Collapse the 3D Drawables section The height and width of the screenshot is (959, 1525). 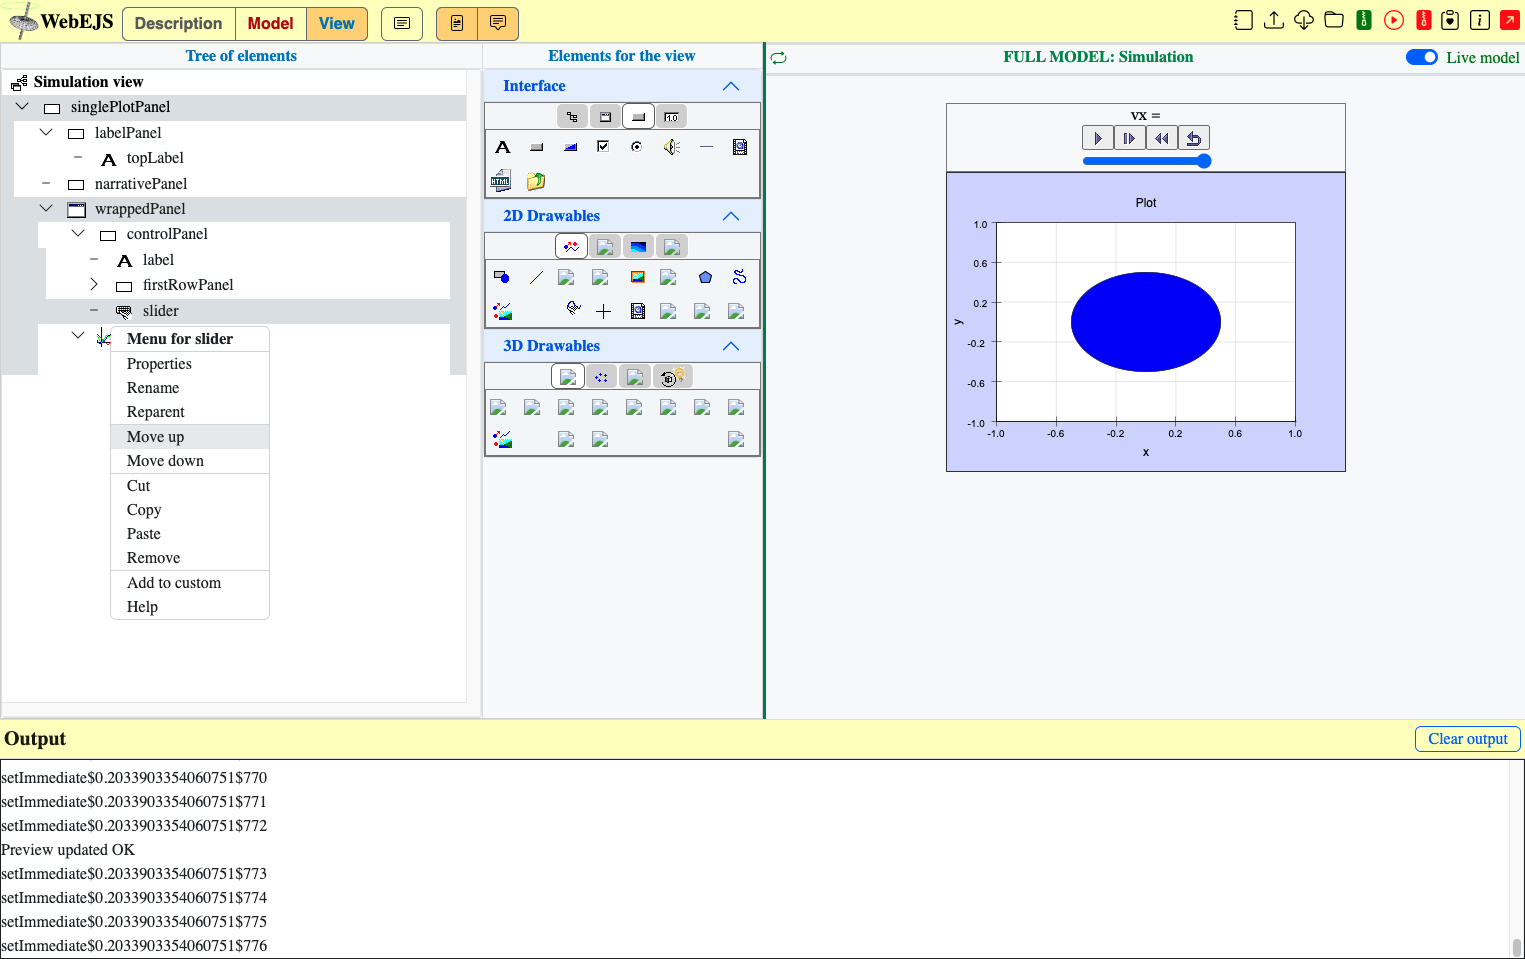tap(731, 346)
